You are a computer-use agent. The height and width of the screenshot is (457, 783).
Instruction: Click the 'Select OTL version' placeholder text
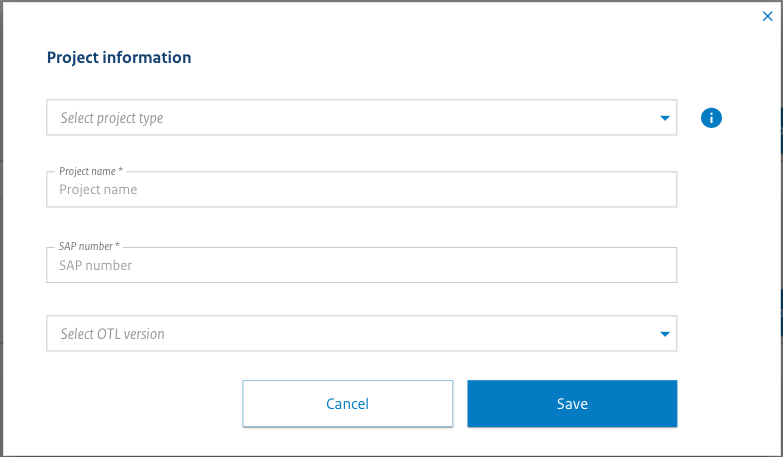coord(112,334)
